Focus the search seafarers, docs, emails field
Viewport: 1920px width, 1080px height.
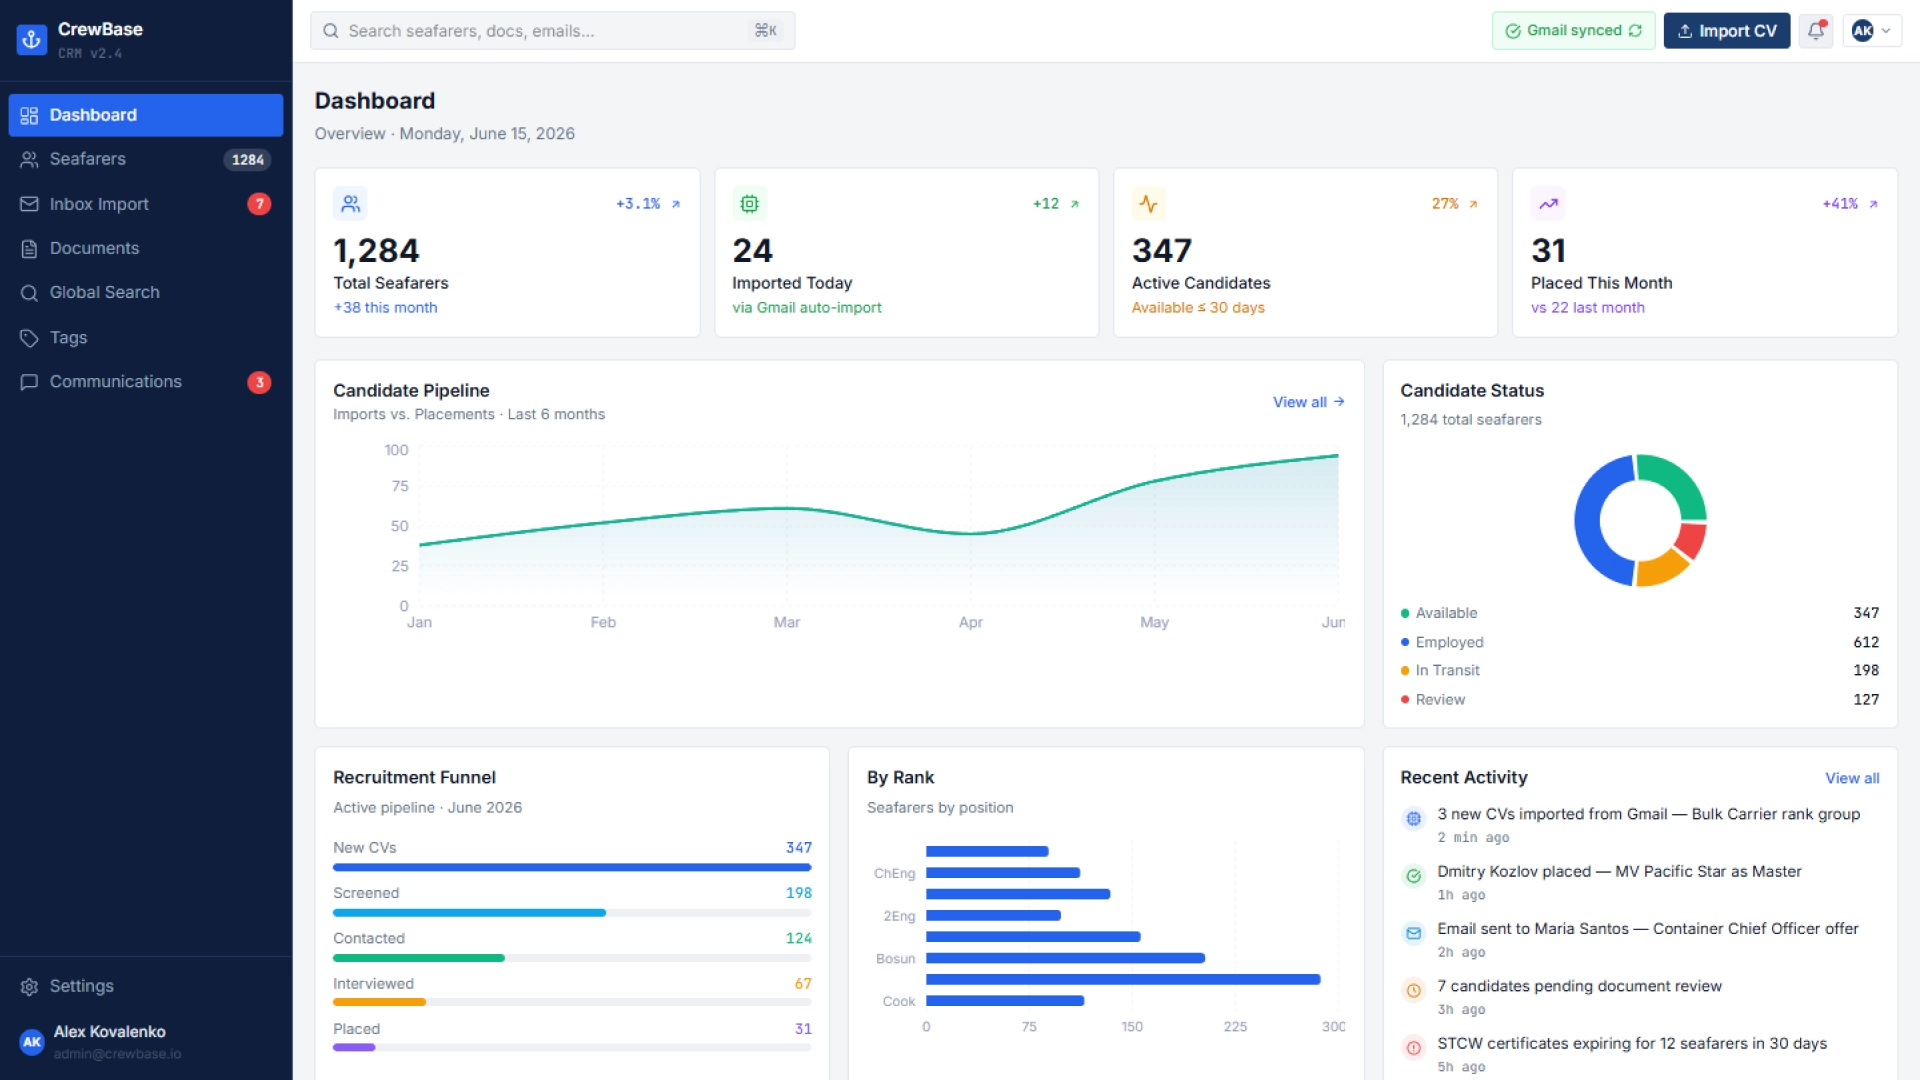[x=552, y=31]
